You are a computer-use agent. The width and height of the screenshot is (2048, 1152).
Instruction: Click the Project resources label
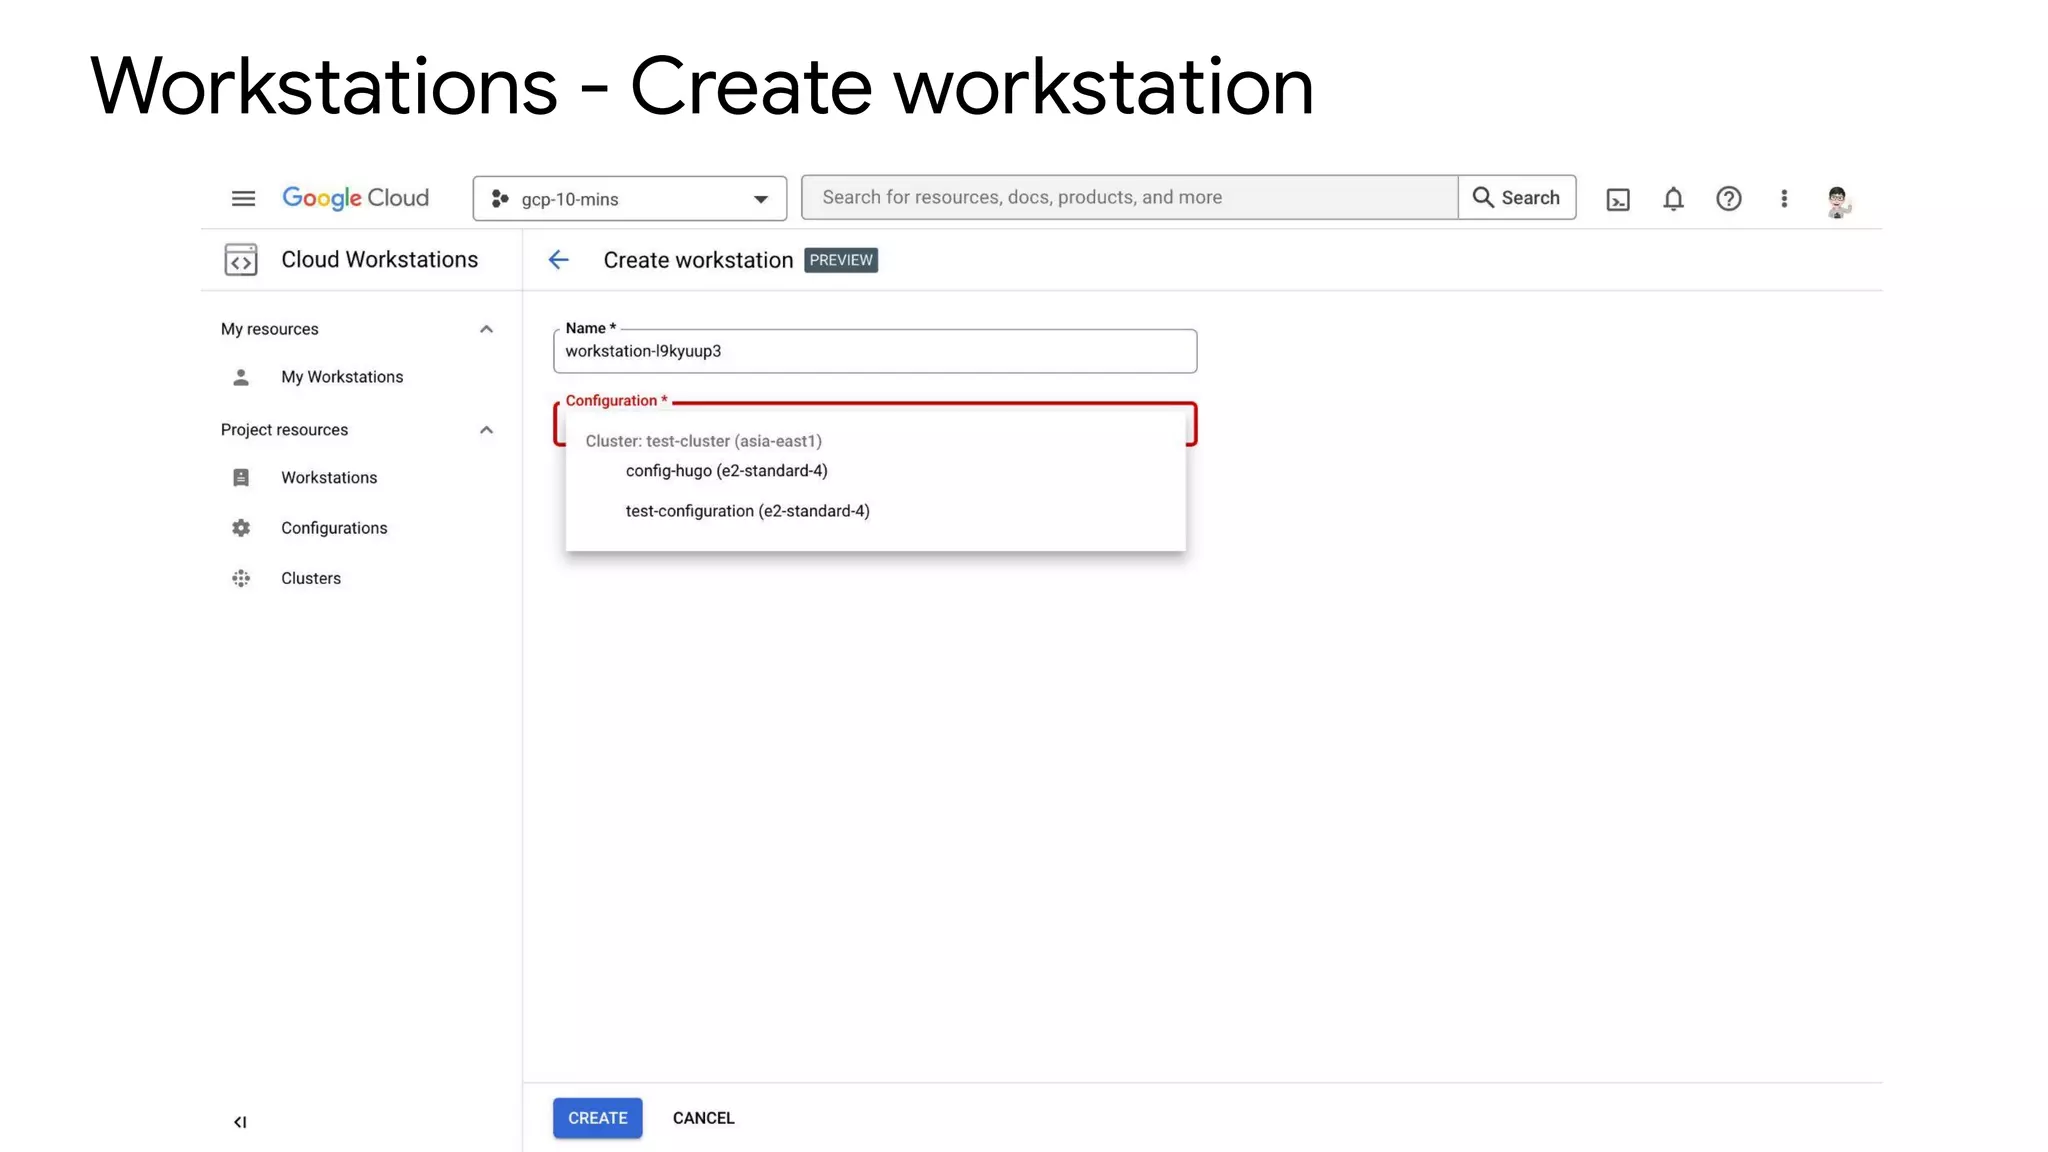[x=284, y=430]
